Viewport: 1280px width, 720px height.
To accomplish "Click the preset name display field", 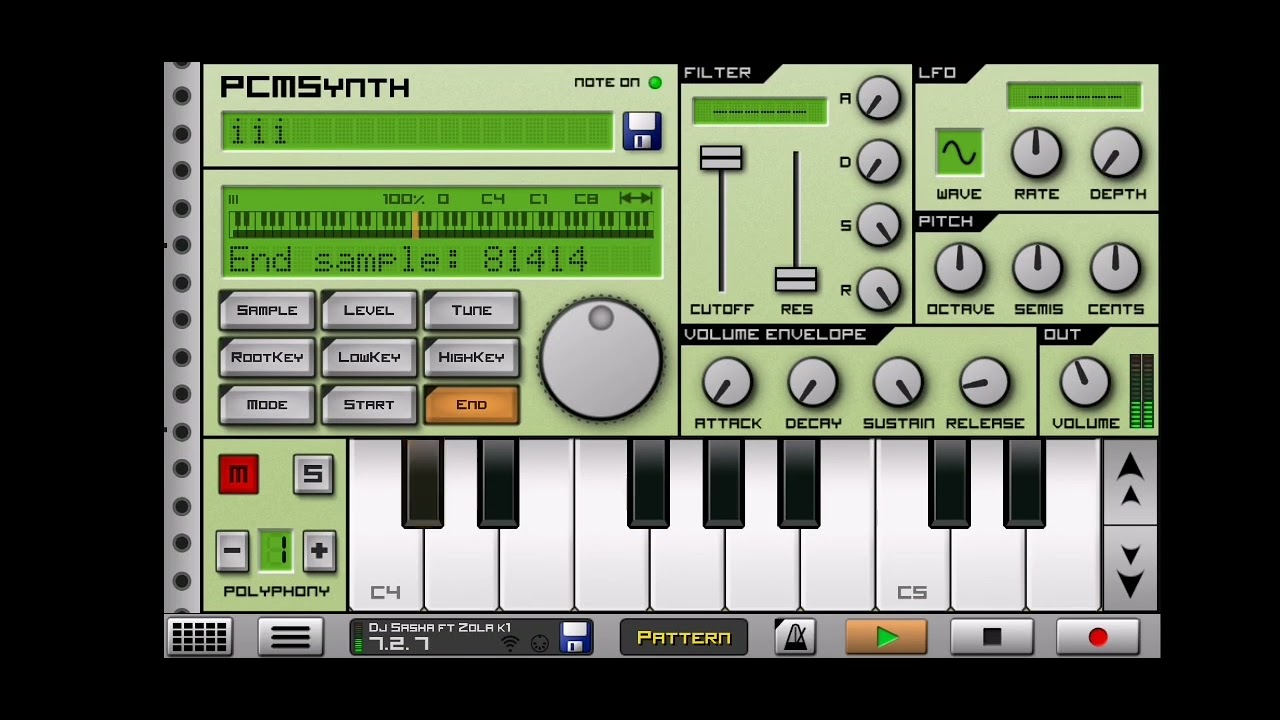I will click(x=417, y=131).
